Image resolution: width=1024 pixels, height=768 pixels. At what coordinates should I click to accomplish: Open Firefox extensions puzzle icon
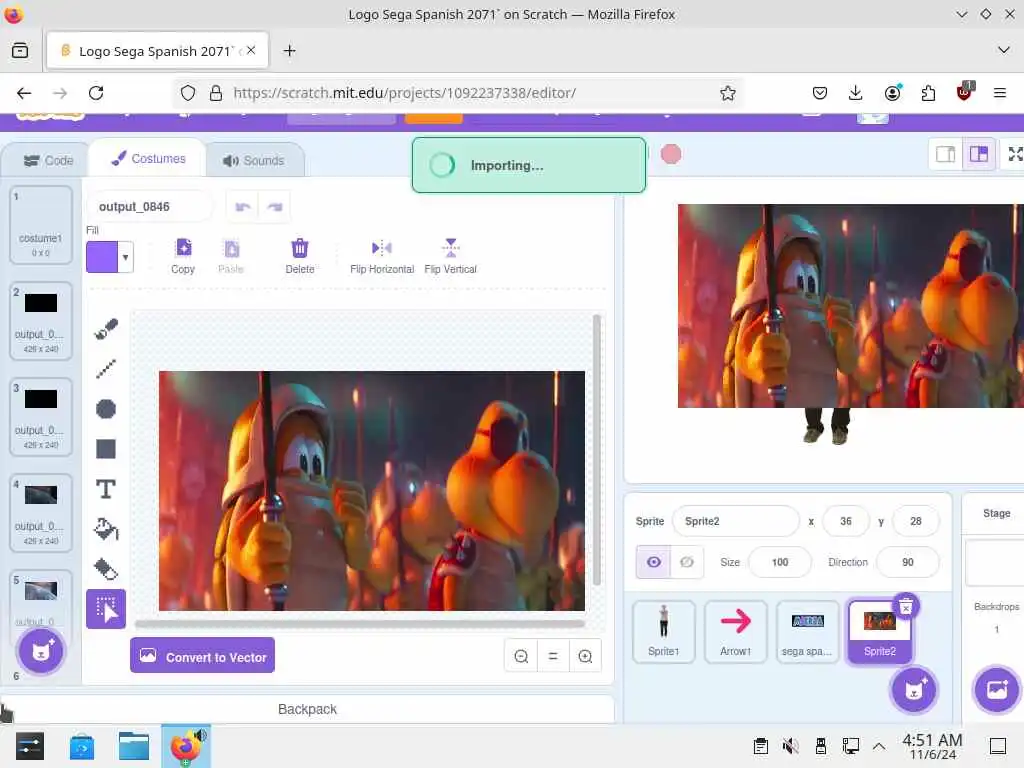(x=928, y=93)
